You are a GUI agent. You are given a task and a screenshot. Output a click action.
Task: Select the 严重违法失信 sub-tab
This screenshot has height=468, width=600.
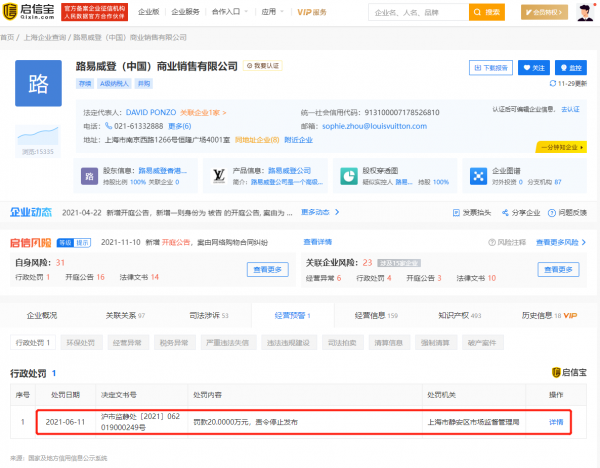pos(228,342)
